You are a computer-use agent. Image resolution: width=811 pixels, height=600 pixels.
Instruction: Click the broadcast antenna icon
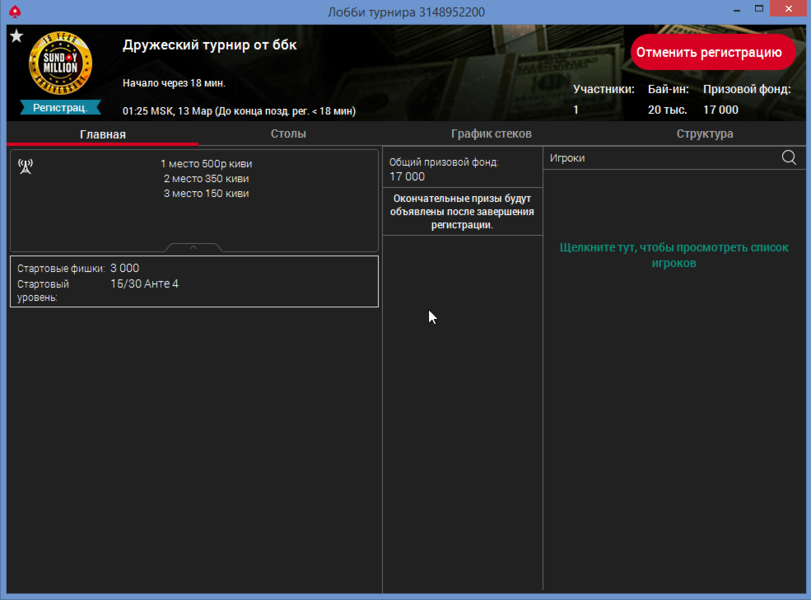click(x=26, y=166)
